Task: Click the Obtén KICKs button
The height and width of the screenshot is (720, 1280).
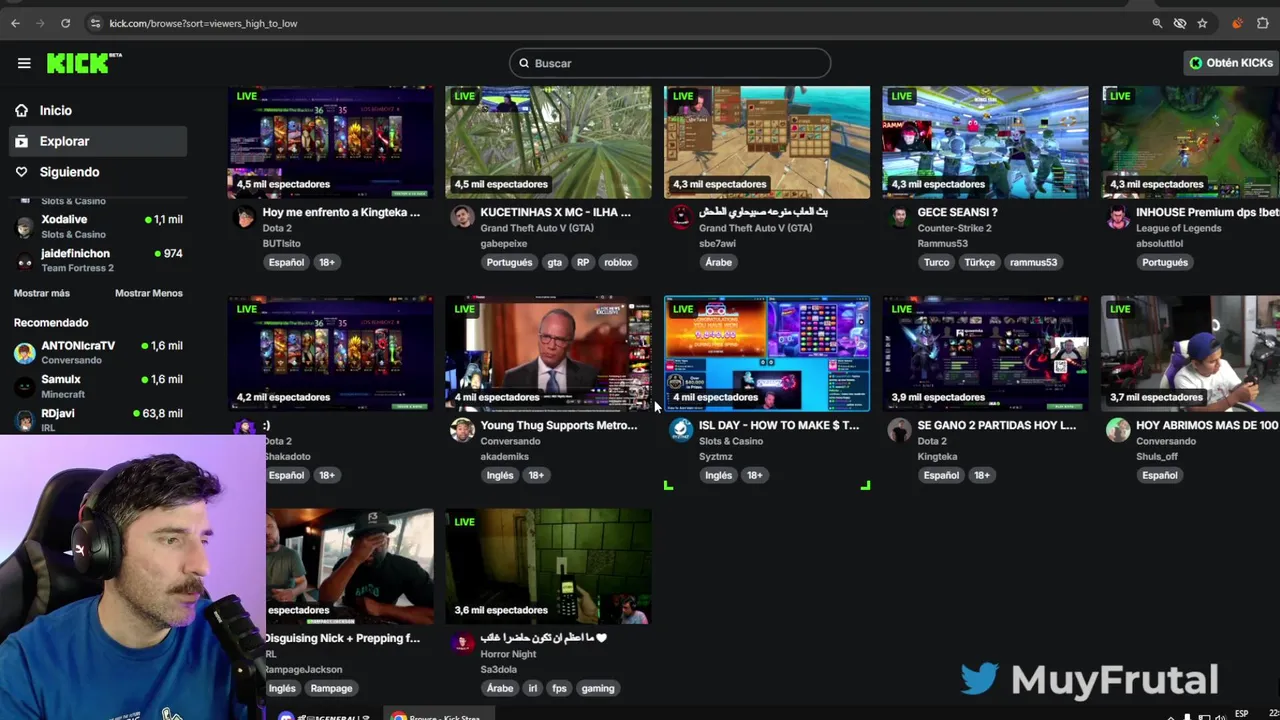Action: 1230,63
